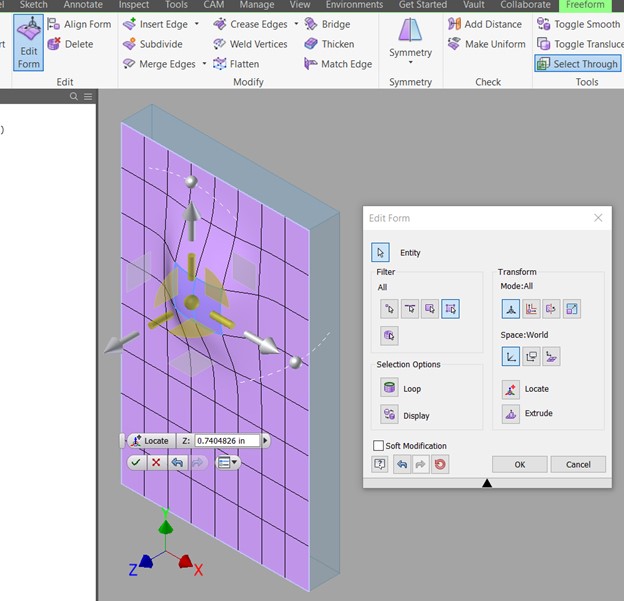This screenshot has width=624, height=601.
Task: Choose World space coordinate option
Action: tap(511, 356)
